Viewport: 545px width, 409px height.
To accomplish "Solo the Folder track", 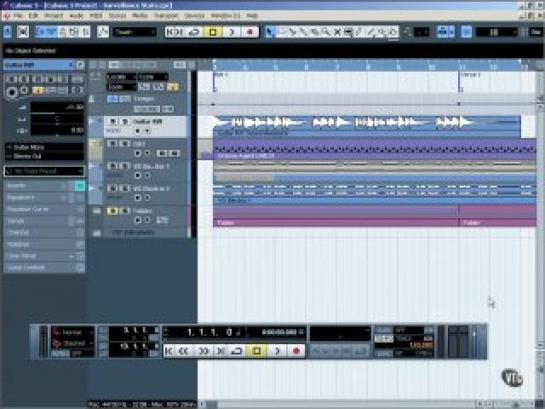I will (x=125, y=211).
